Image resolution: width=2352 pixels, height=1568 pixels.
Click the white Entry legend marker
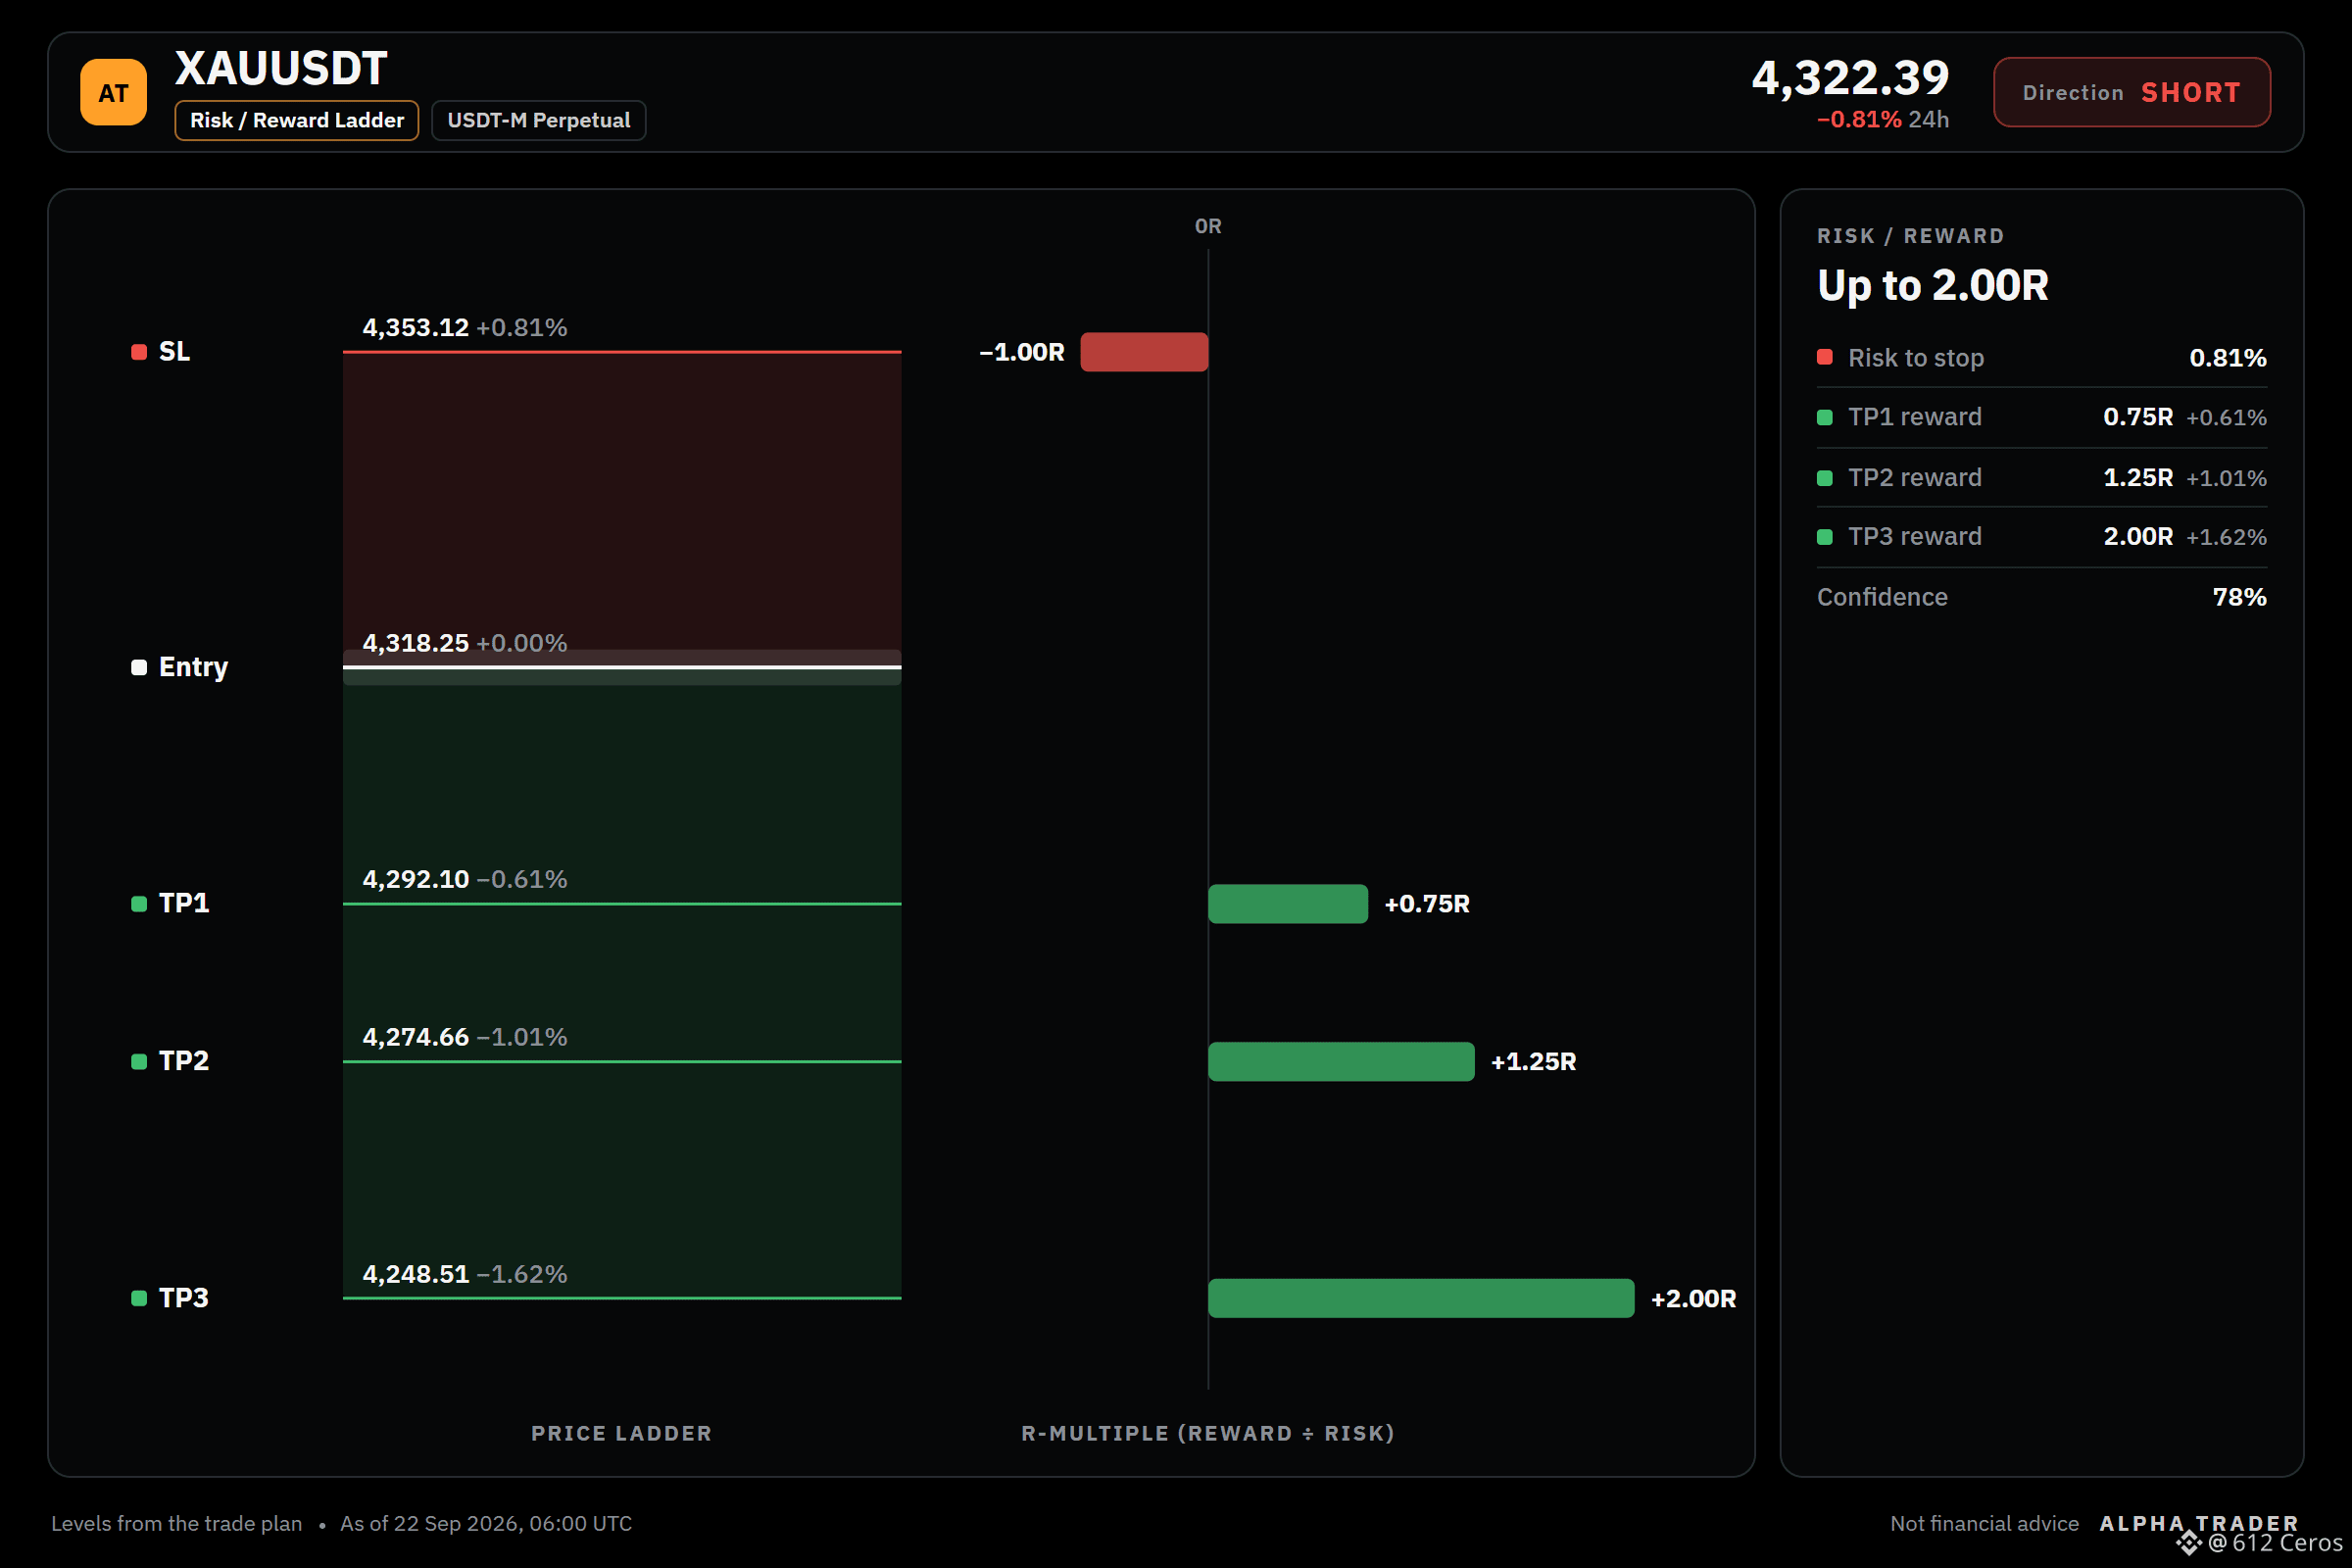point(139,667)
